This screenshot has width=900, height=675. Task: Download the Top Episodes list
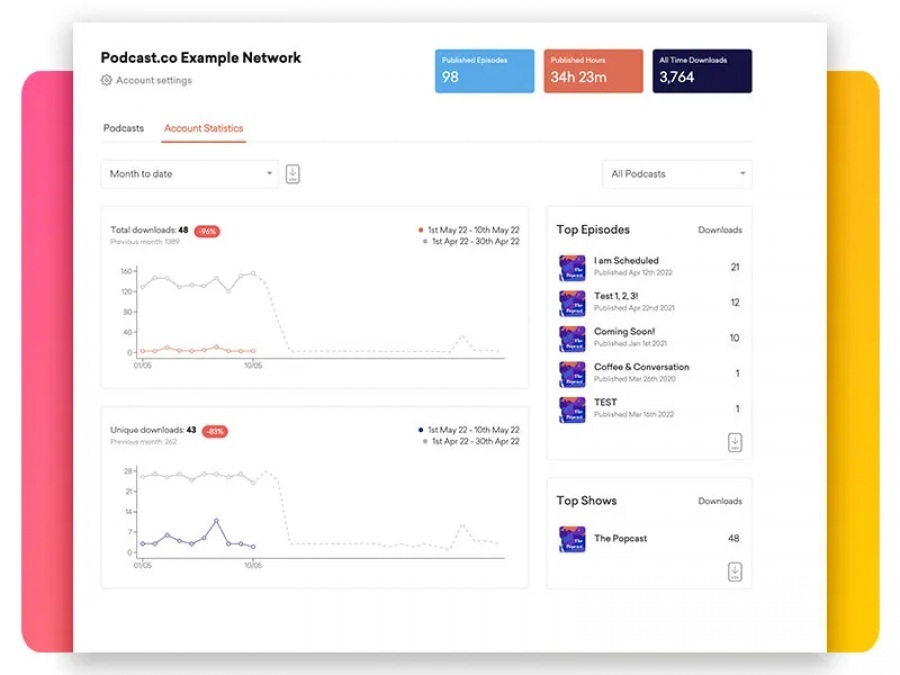[x=735, y=442]
